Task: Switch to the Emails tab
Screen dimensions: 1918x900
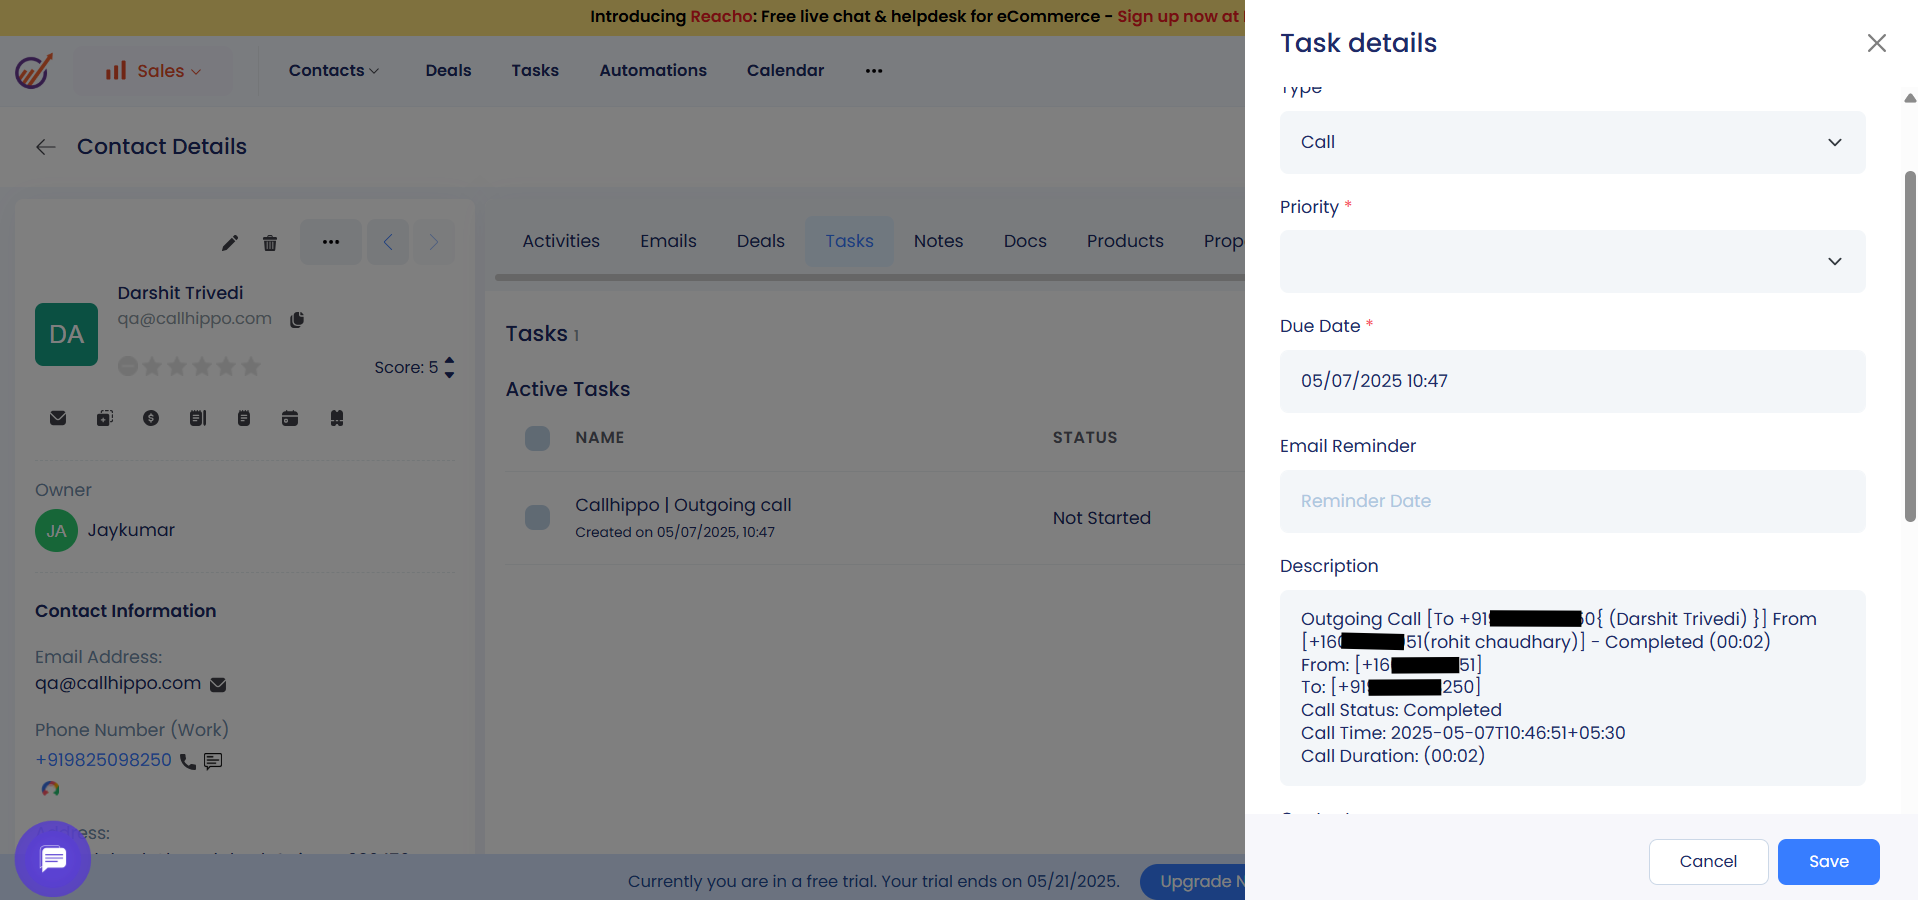Action: pos(668,241)
